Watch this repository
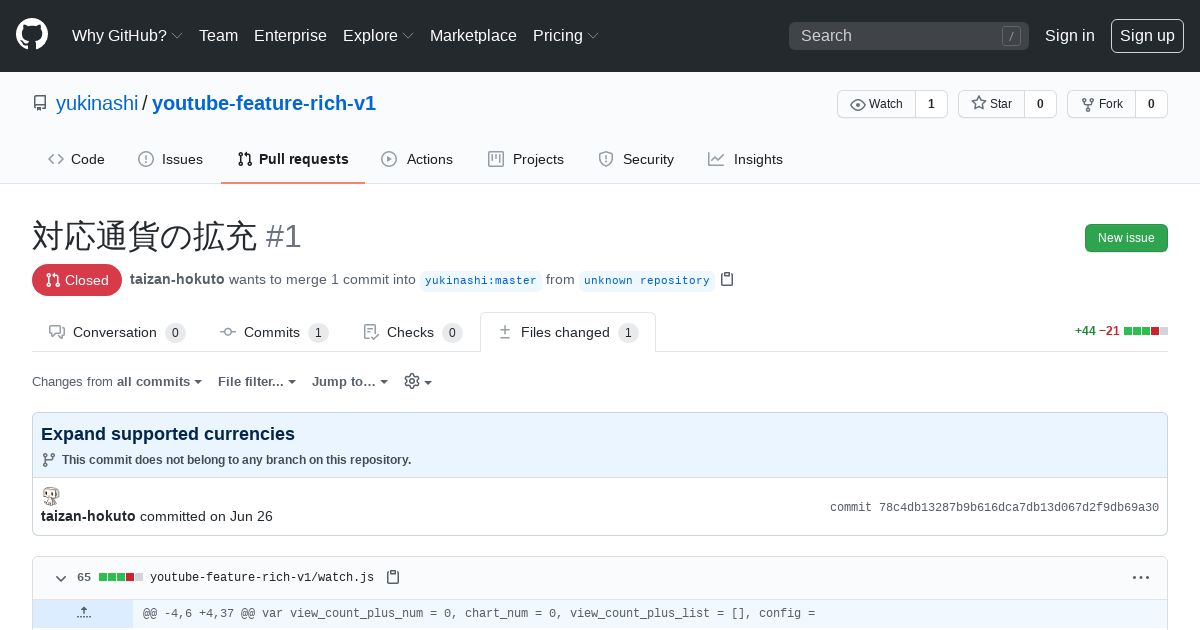Viewport: 1200px width, 630px height. tap(876, 104)
